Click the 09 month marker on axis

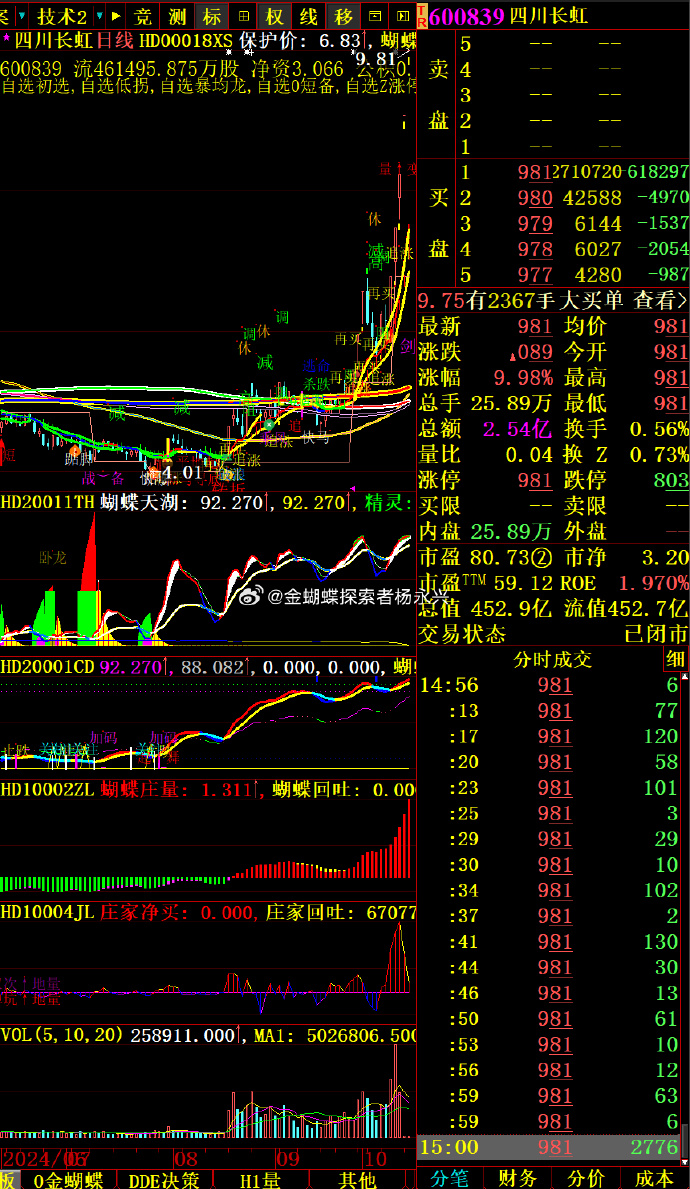pyautogui.click(x=287, y=1159)
